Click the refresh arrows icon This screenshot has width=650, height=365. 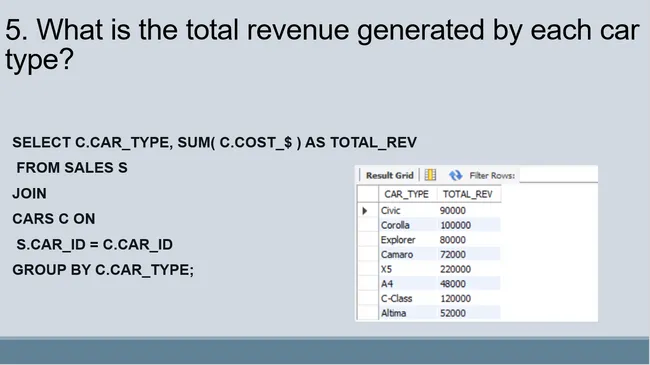455,175
